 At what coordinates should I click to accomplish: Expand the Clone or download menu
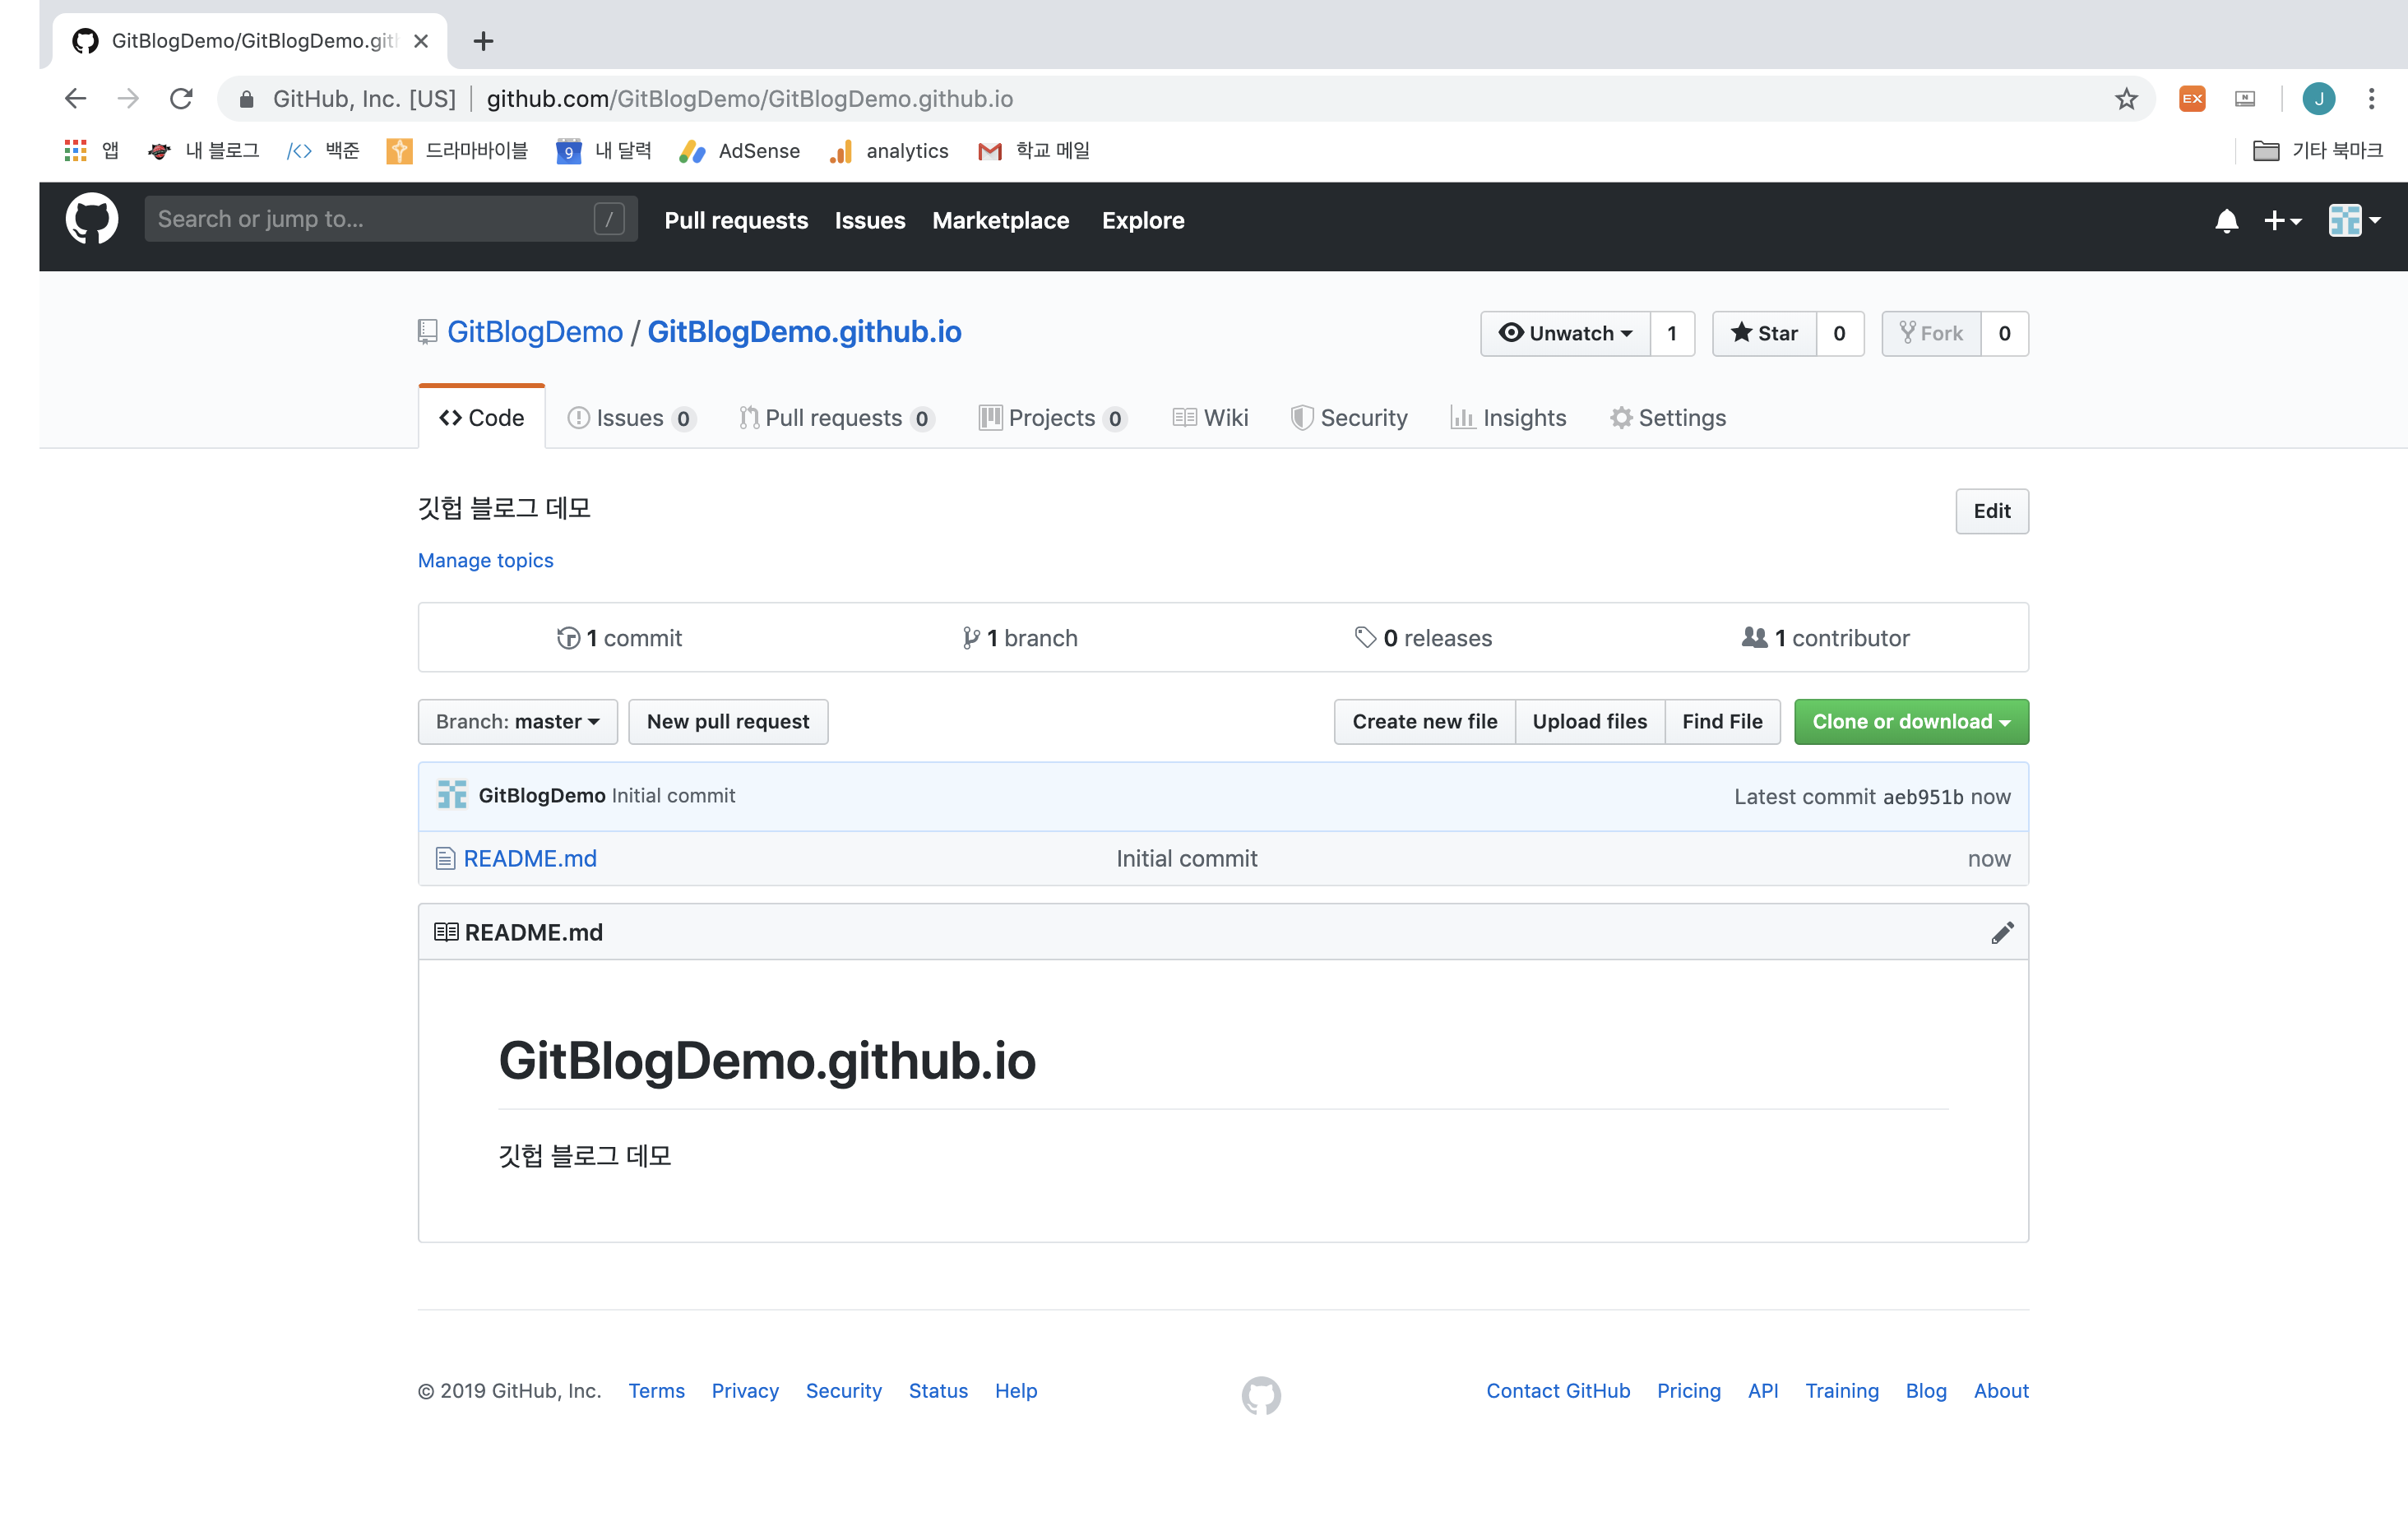[1910, 721]
